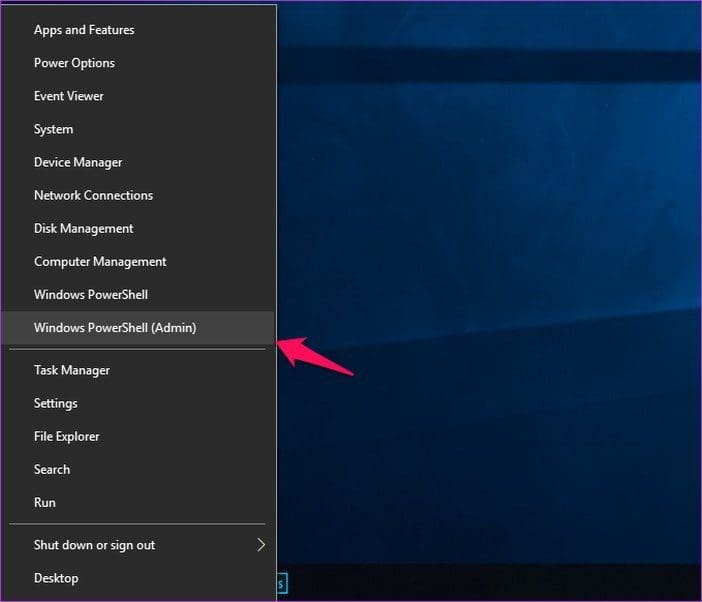Viewport: 702px width, 602px height.
Task: Select Windows PowerShell (Admin)
Action: (x=138, y=328)
